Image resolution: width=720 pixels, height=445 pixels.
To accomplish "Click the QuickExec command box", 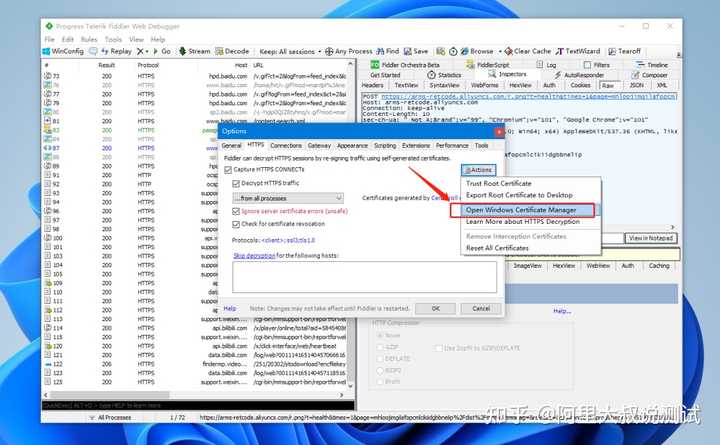I will point(198,406).
